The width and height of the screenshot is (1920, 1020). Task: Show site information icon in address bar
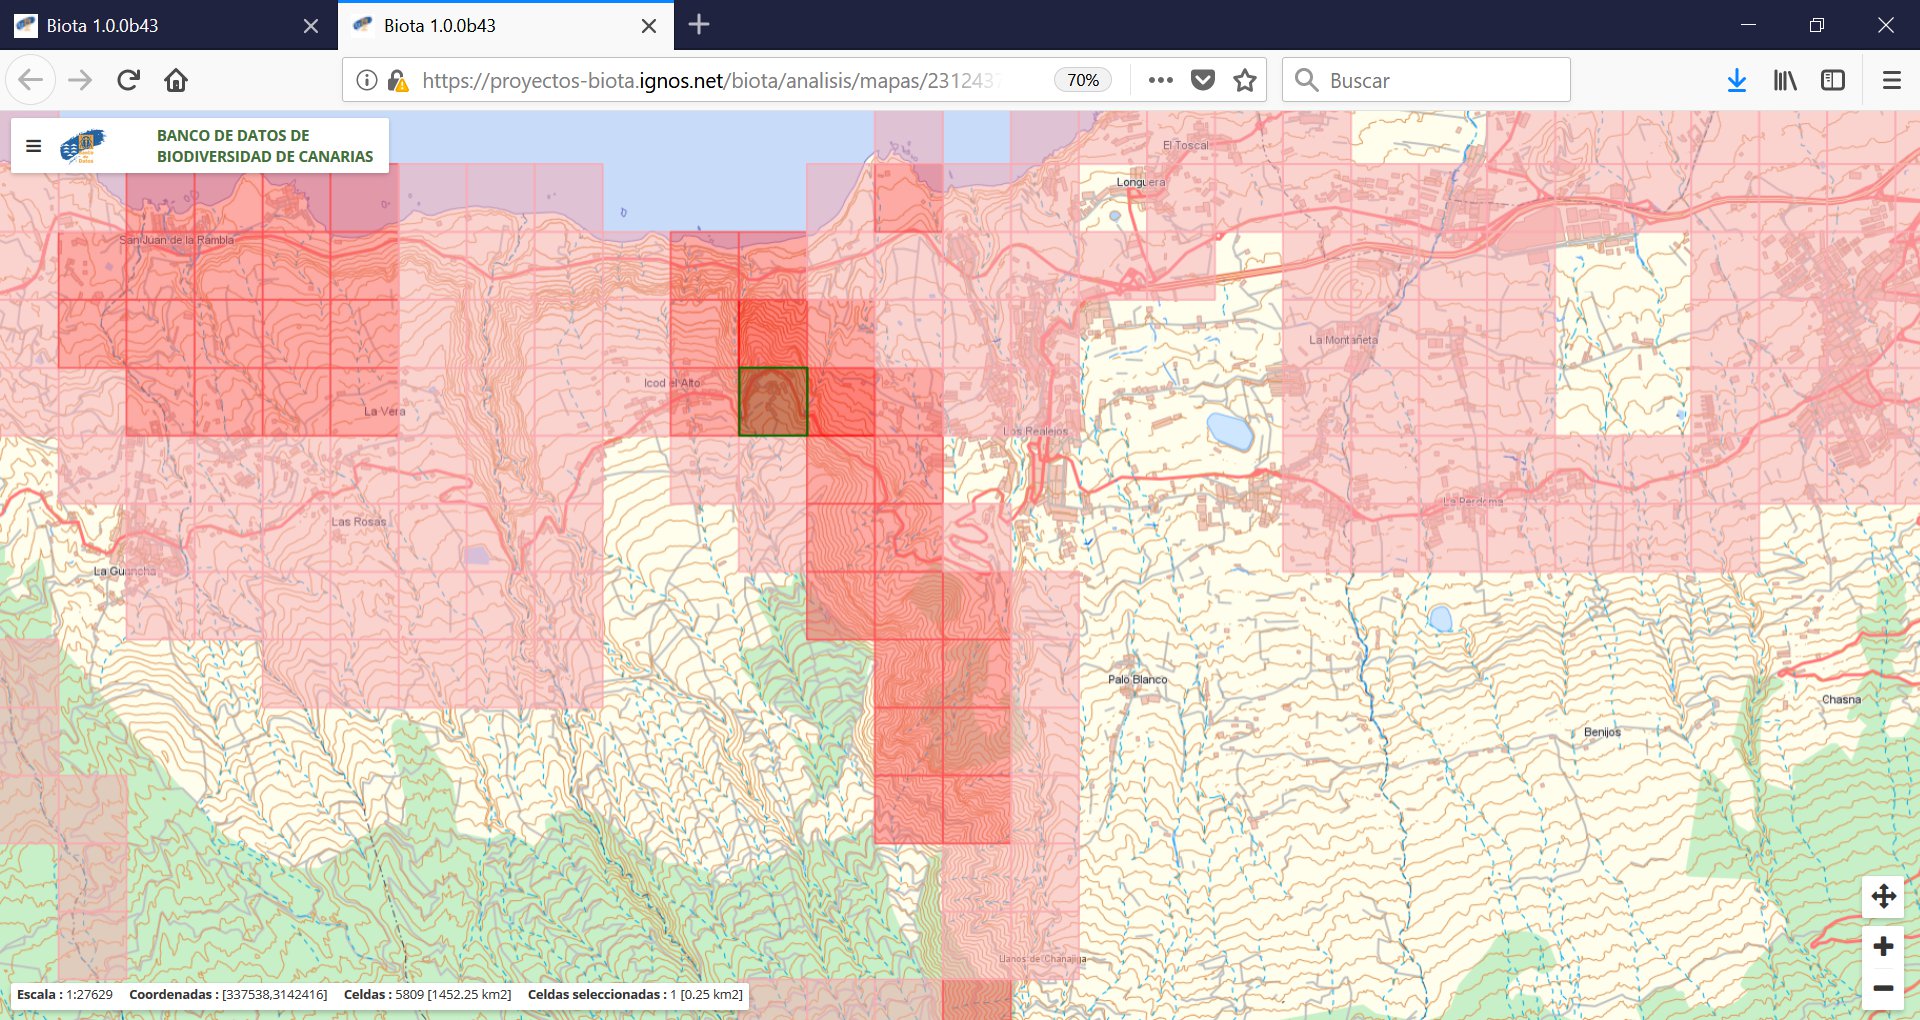(x=367, y=80)
